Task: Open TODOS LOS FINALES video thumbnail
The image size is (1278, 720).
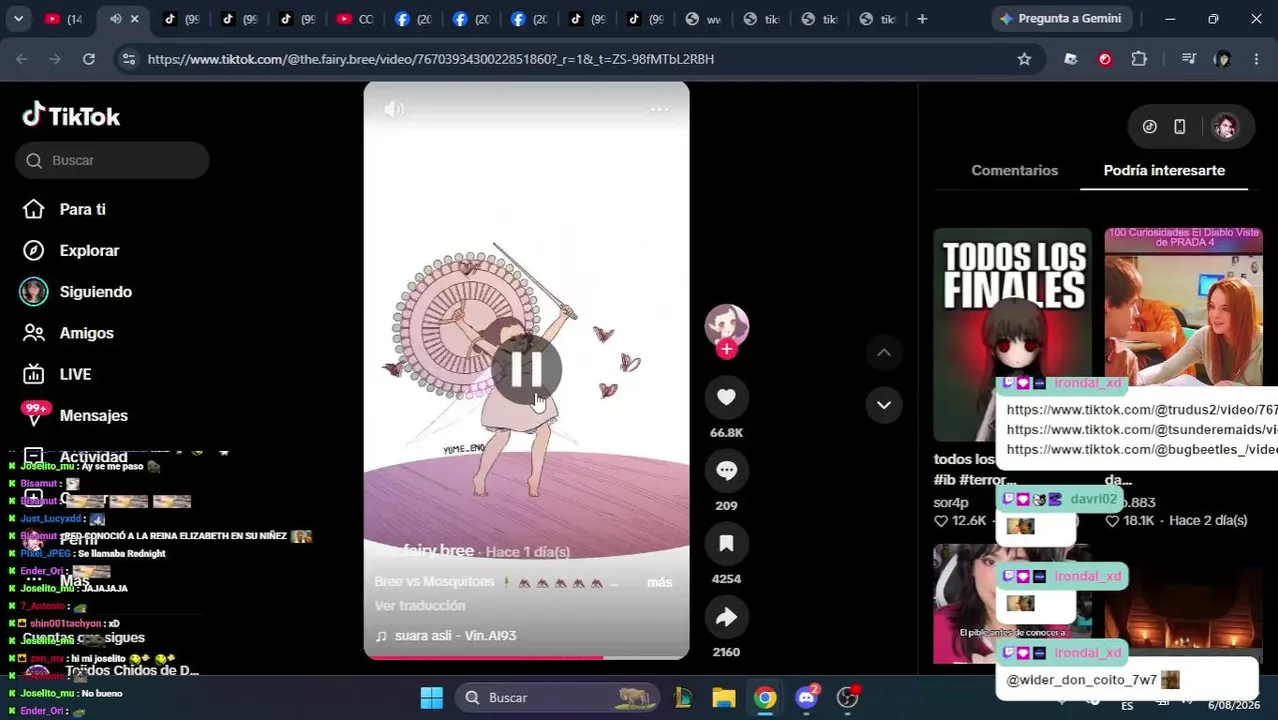Action: coord(1012,334)
